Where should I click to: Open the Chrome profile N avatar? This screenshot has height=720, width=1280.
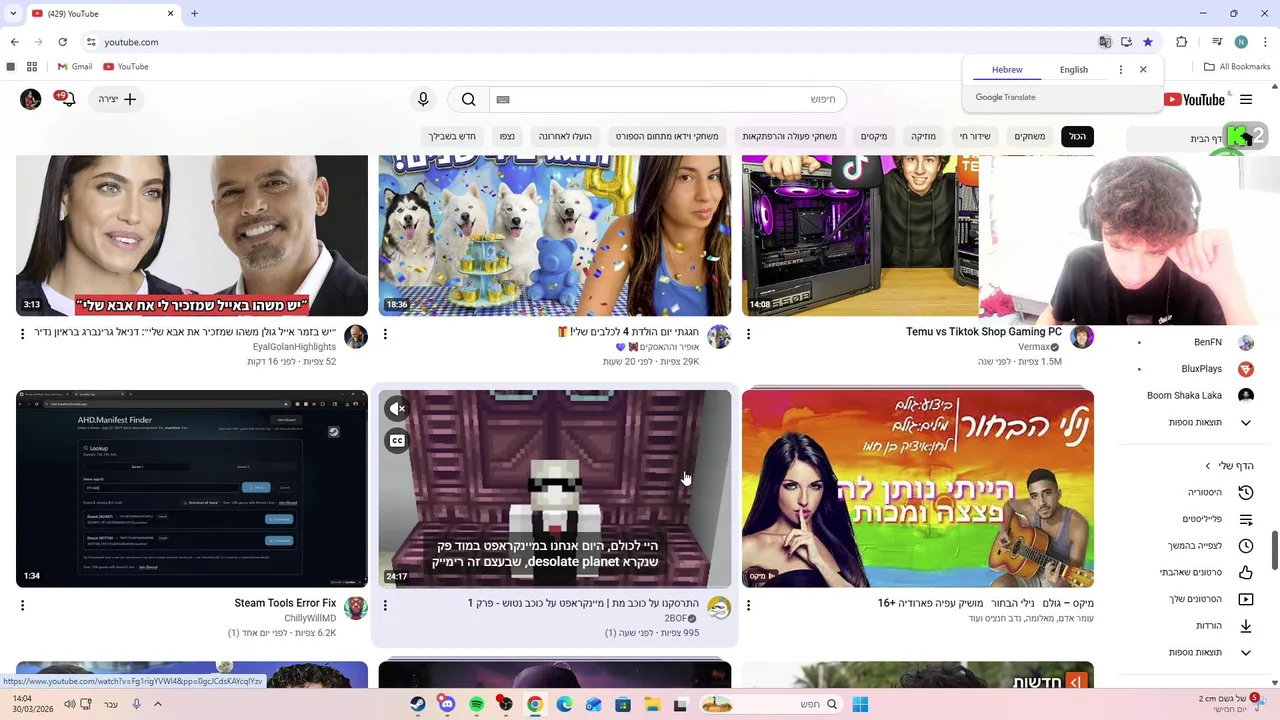(1241, 42)
